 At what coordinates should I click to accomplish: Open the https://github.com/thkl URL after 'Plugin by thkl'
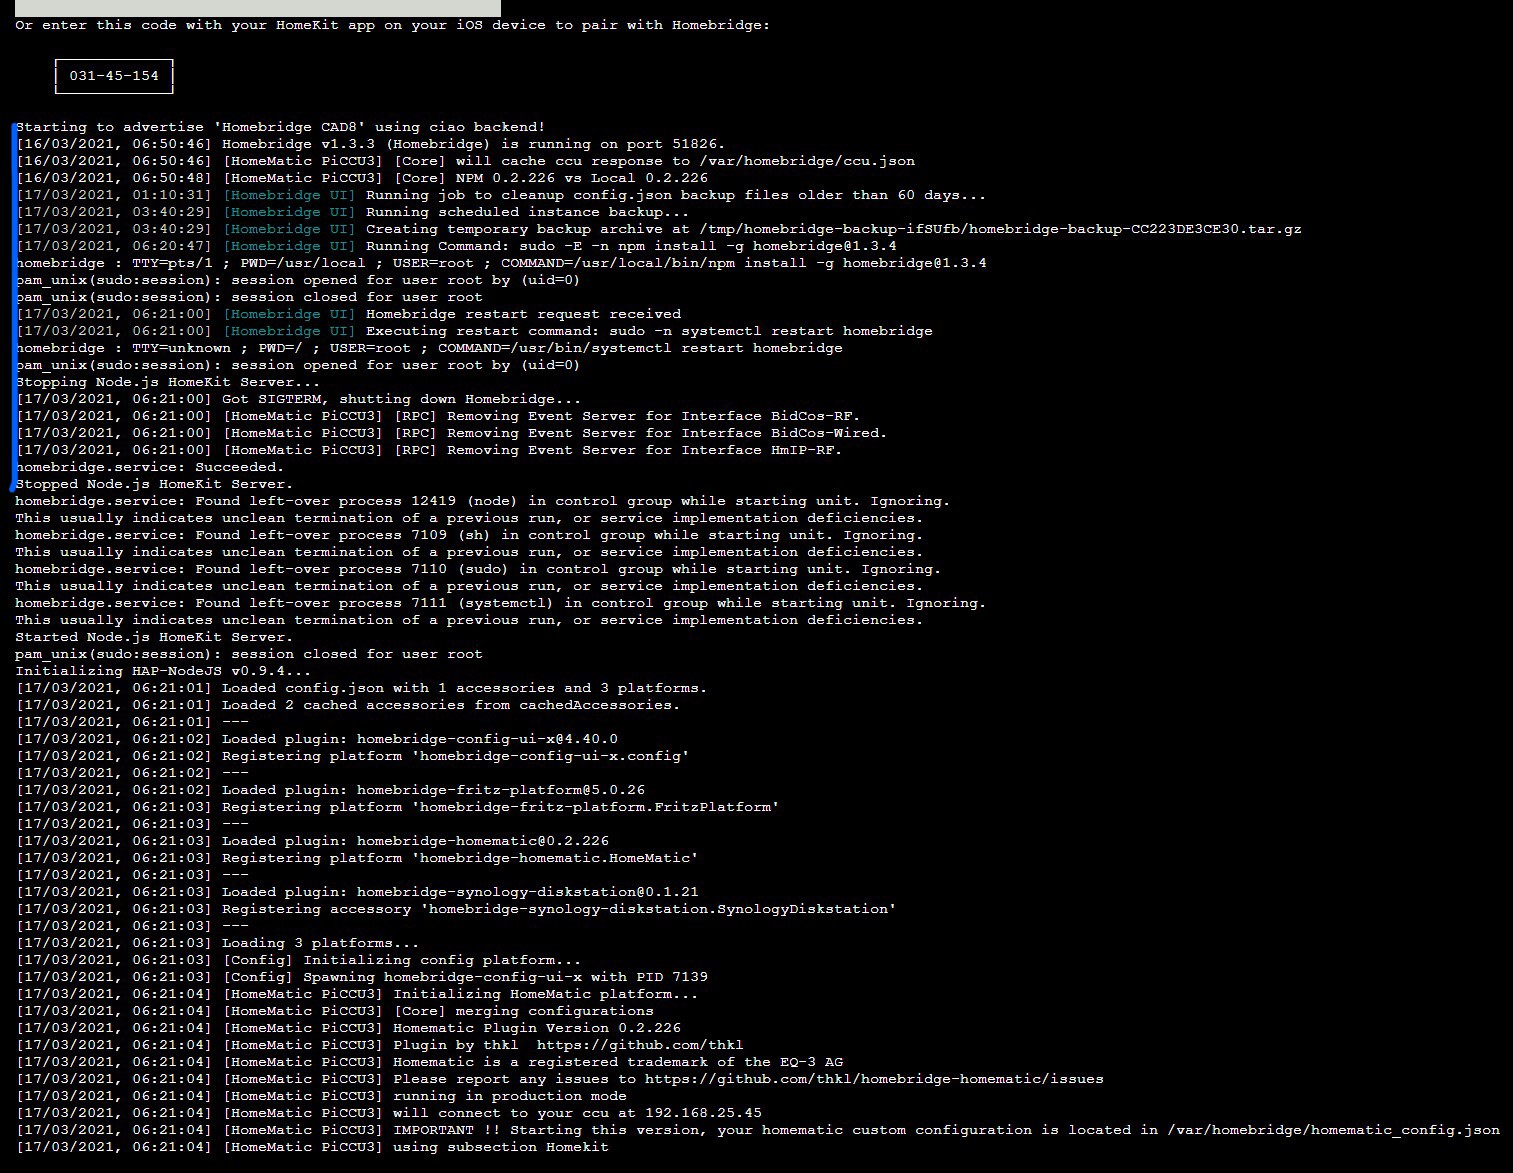(640, 1045)
